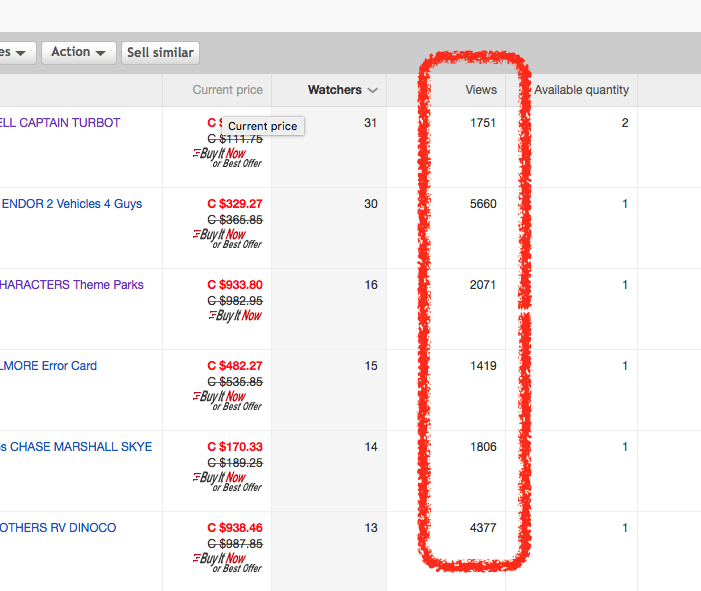Click Buy It Now logo under C $938.46
Viewport: 701px width, 591px height.
224,559
